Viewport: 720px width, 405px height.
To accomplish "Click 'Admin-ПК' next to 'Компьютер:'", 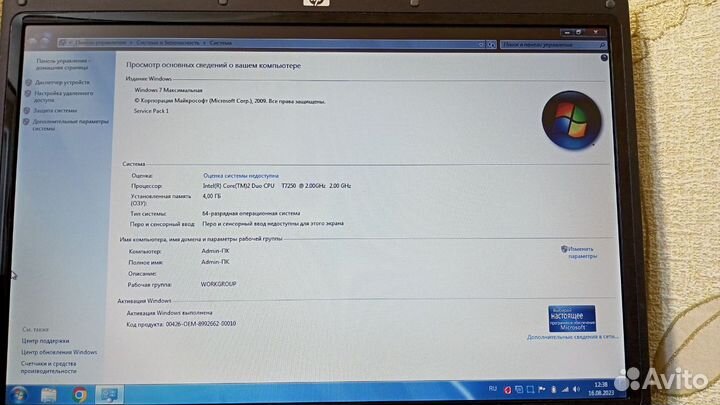I will 215,251.
